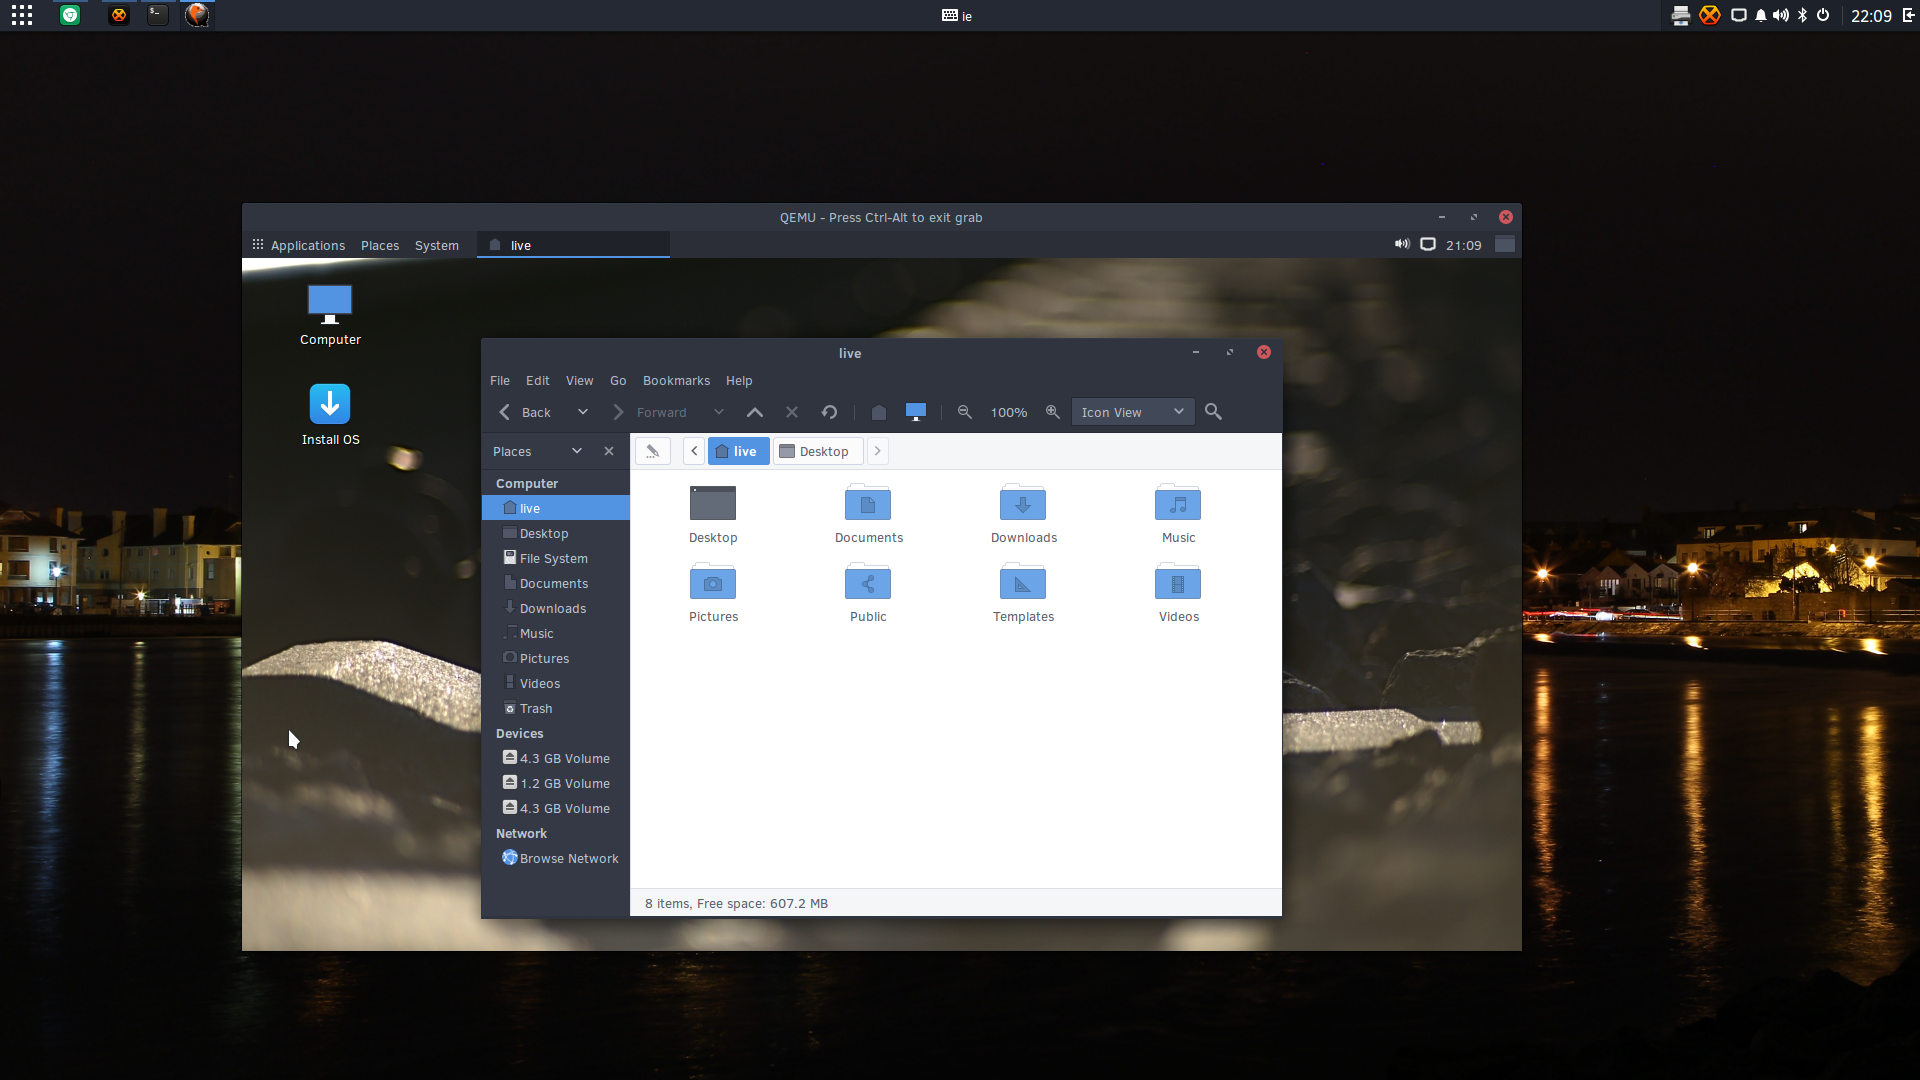Open search with the magnifier icon
This screenshot has height=1080, width=1920.
coord(1213,412)
